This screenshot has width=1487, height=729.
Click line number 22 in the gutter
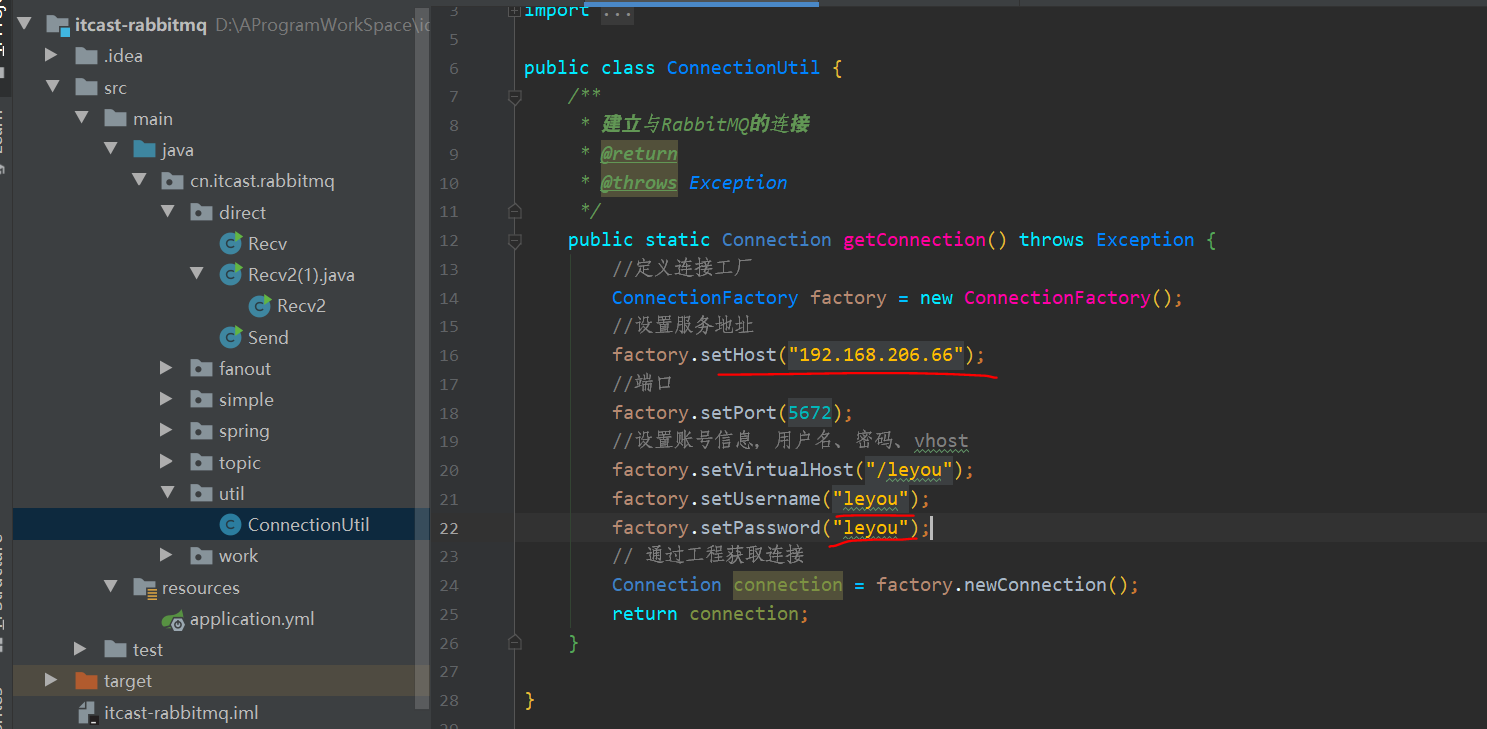click(448, 528)
